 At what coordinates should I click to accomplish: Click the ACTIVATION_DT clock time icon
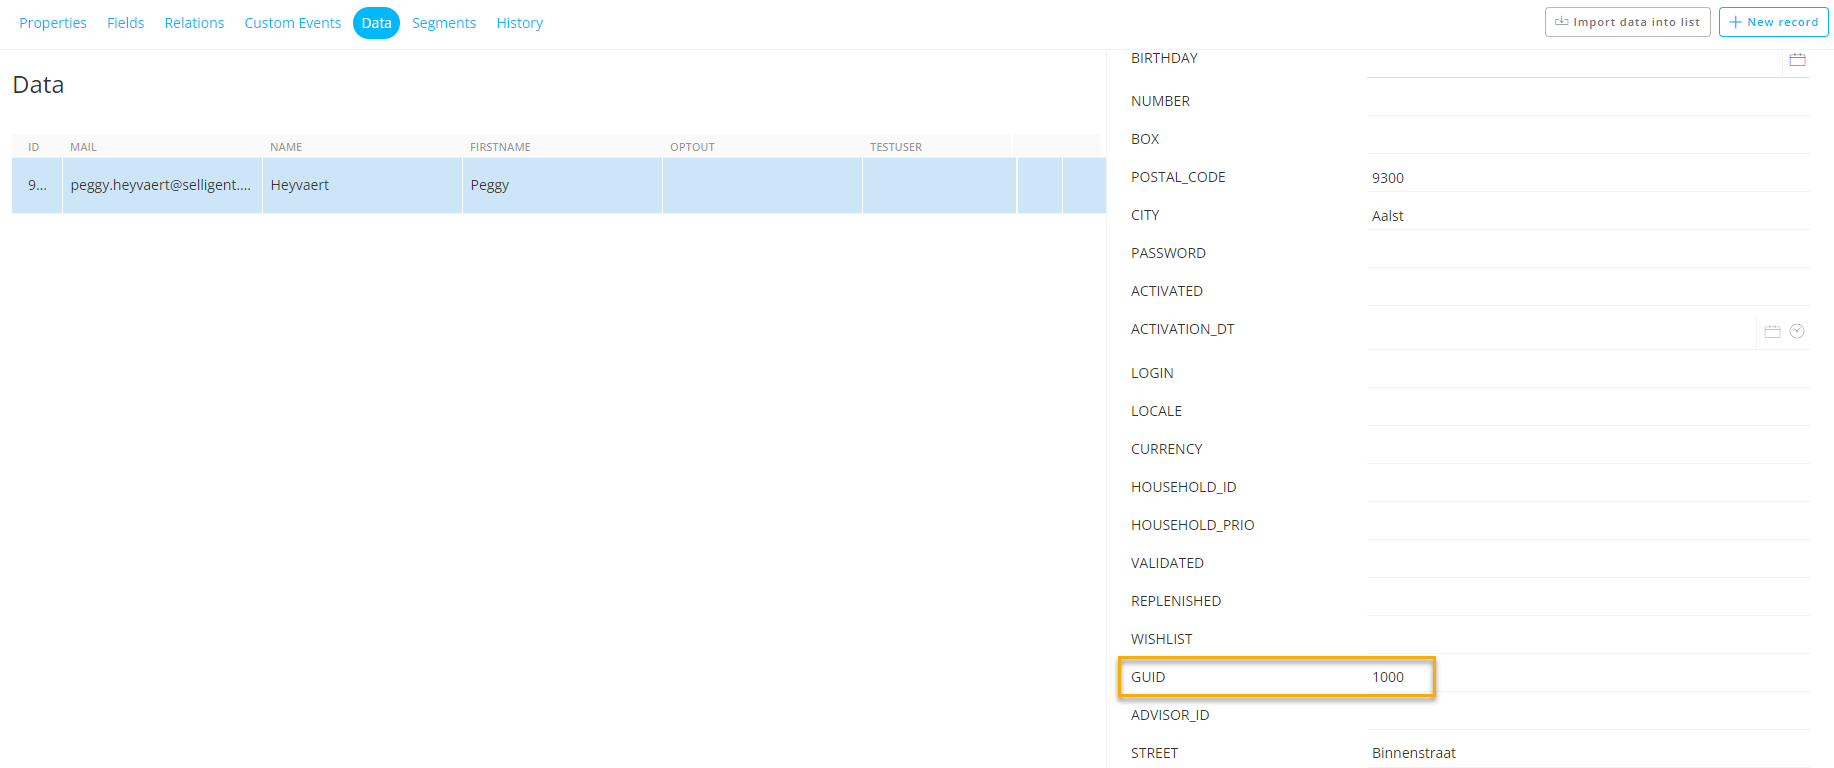coord(1797,331)
